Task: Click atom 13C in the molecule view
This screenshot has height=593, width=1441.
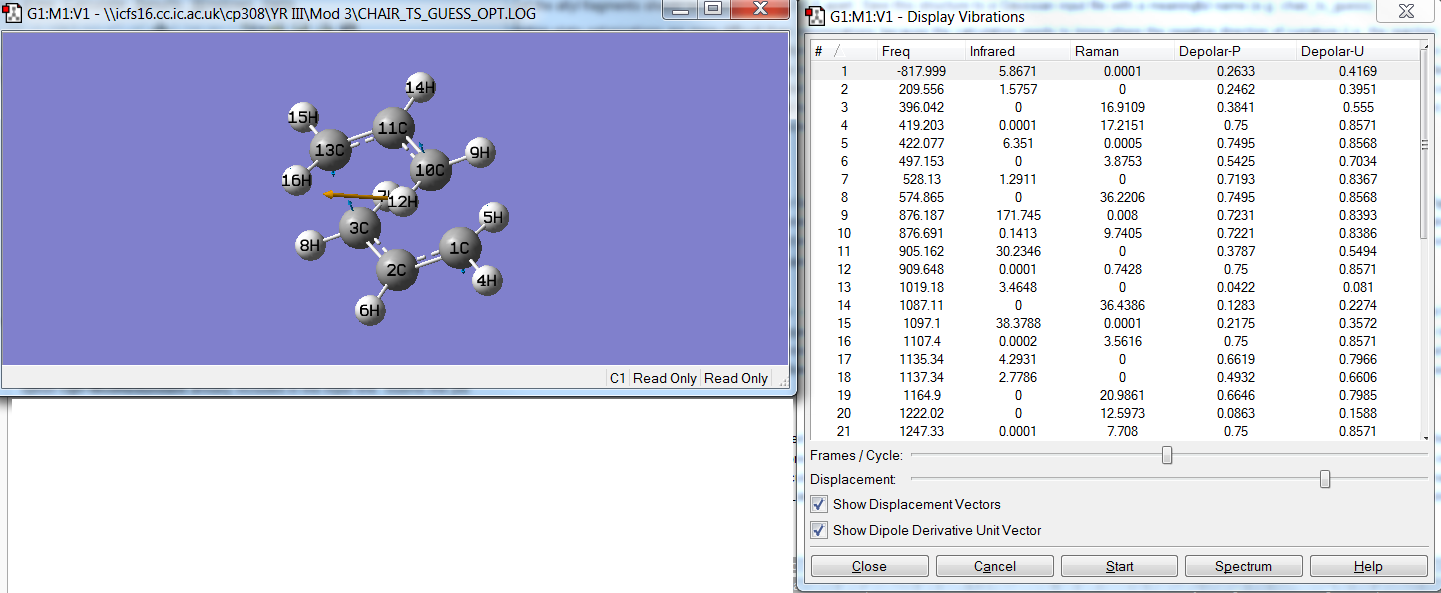Action: click(330, 151)
